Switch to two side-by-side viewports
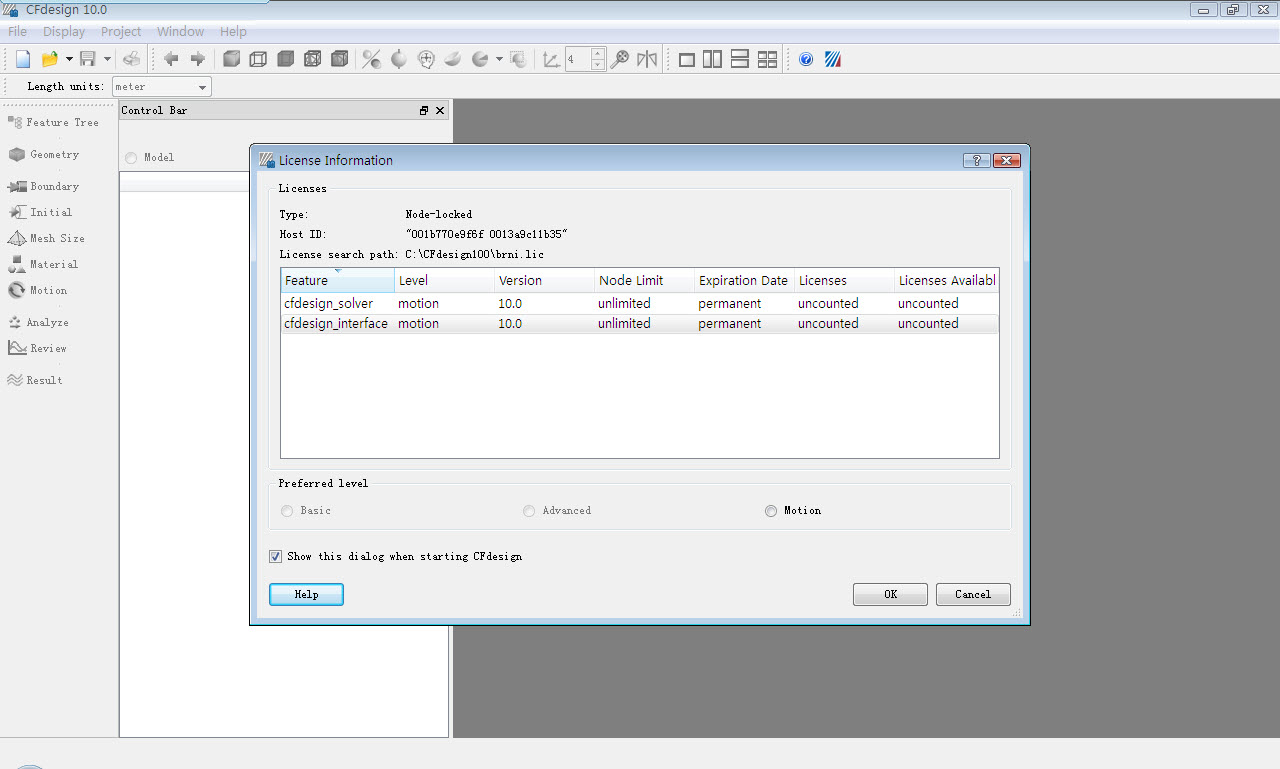Image resolution: width=1280 pixels, height=769 pixels. pyautogui.click(x=713, y=60)
